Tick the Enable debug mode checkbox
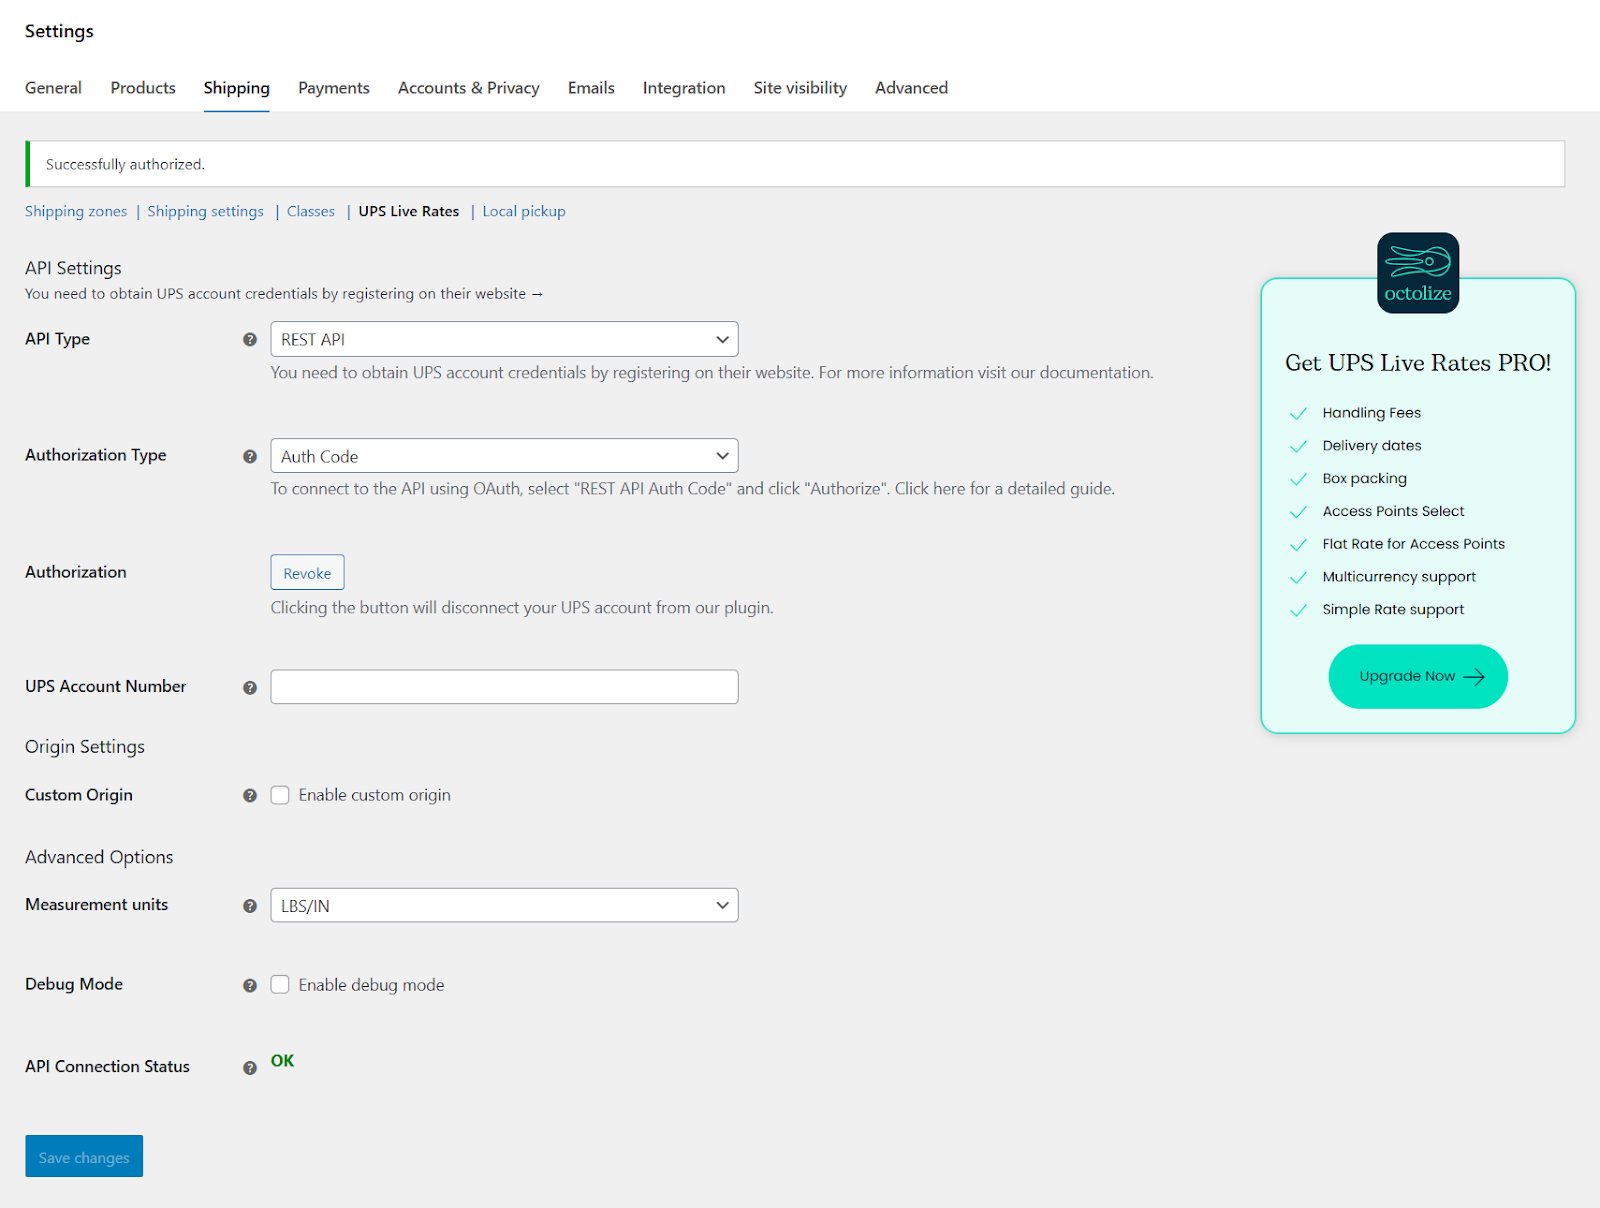 (x=280, y=985)
